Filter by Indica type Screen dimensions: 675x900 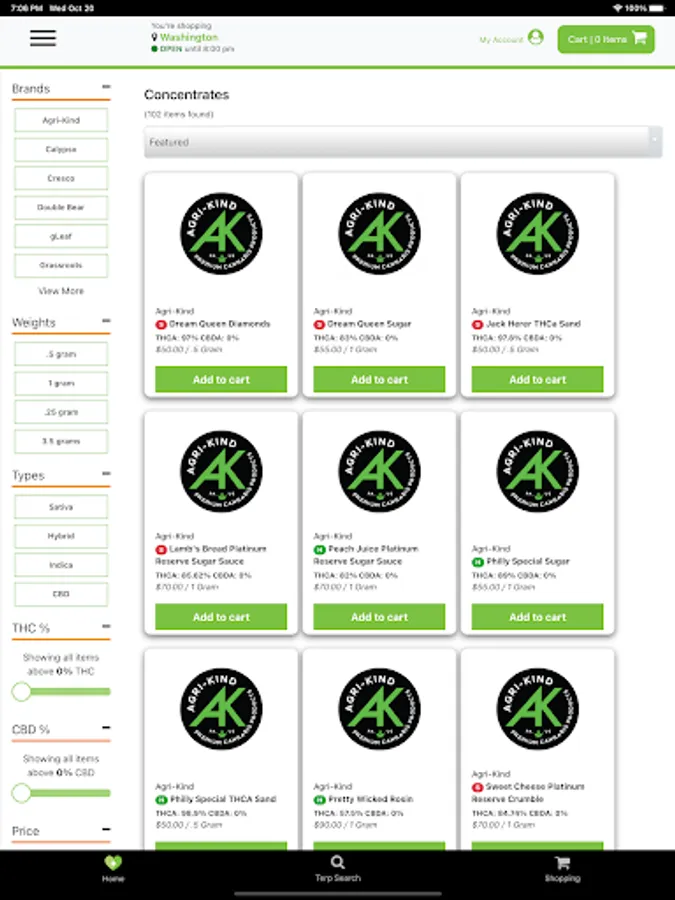pyautogui.click(x=61, y=565)
